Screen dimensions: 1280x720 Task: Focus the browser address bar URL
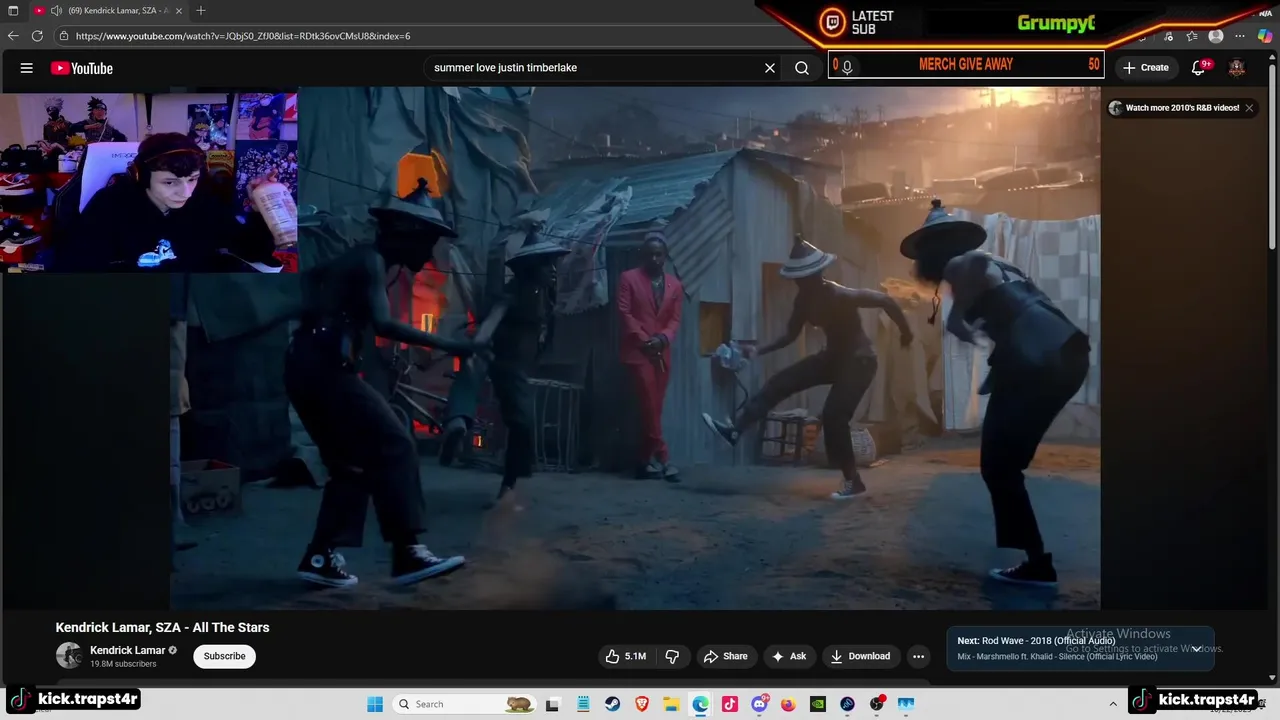(243, 36)
